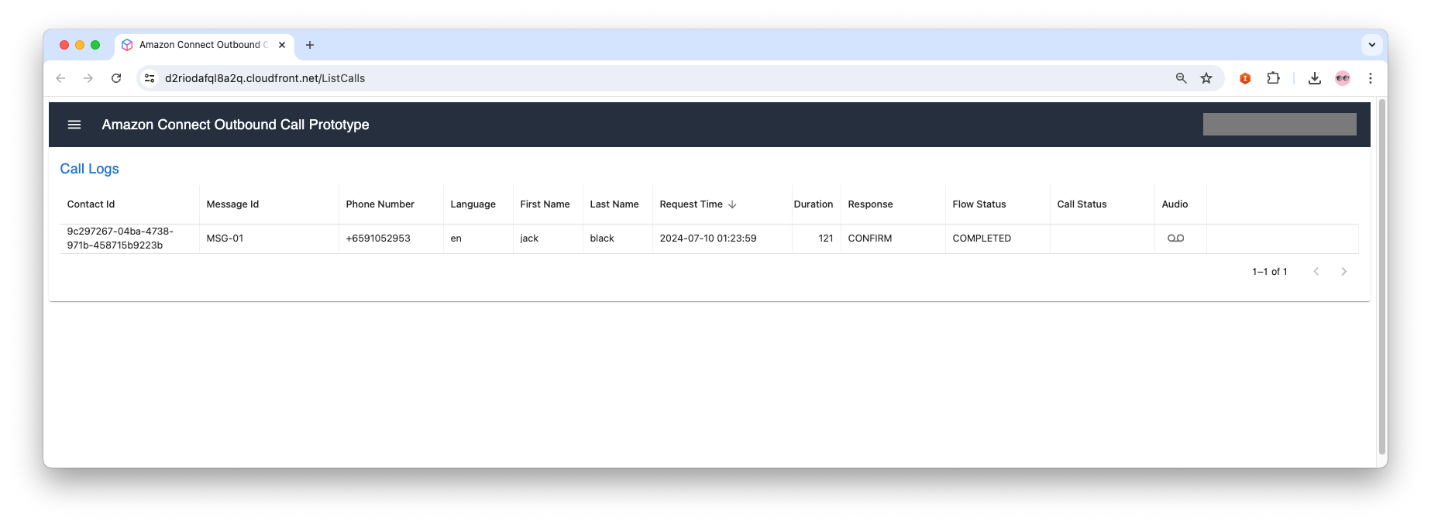The width and height of the screenshot is (1431, 525).
Task: Open the Chrome three-dot menu
Action: (1370, 78)
